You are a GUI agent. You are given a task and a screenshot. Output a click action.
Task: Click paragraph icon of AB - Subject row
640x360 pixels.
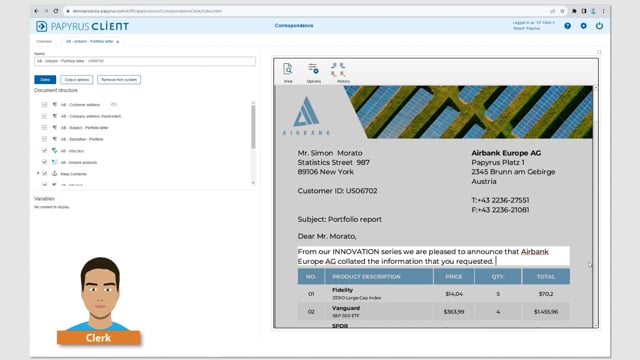click(54, 127)
